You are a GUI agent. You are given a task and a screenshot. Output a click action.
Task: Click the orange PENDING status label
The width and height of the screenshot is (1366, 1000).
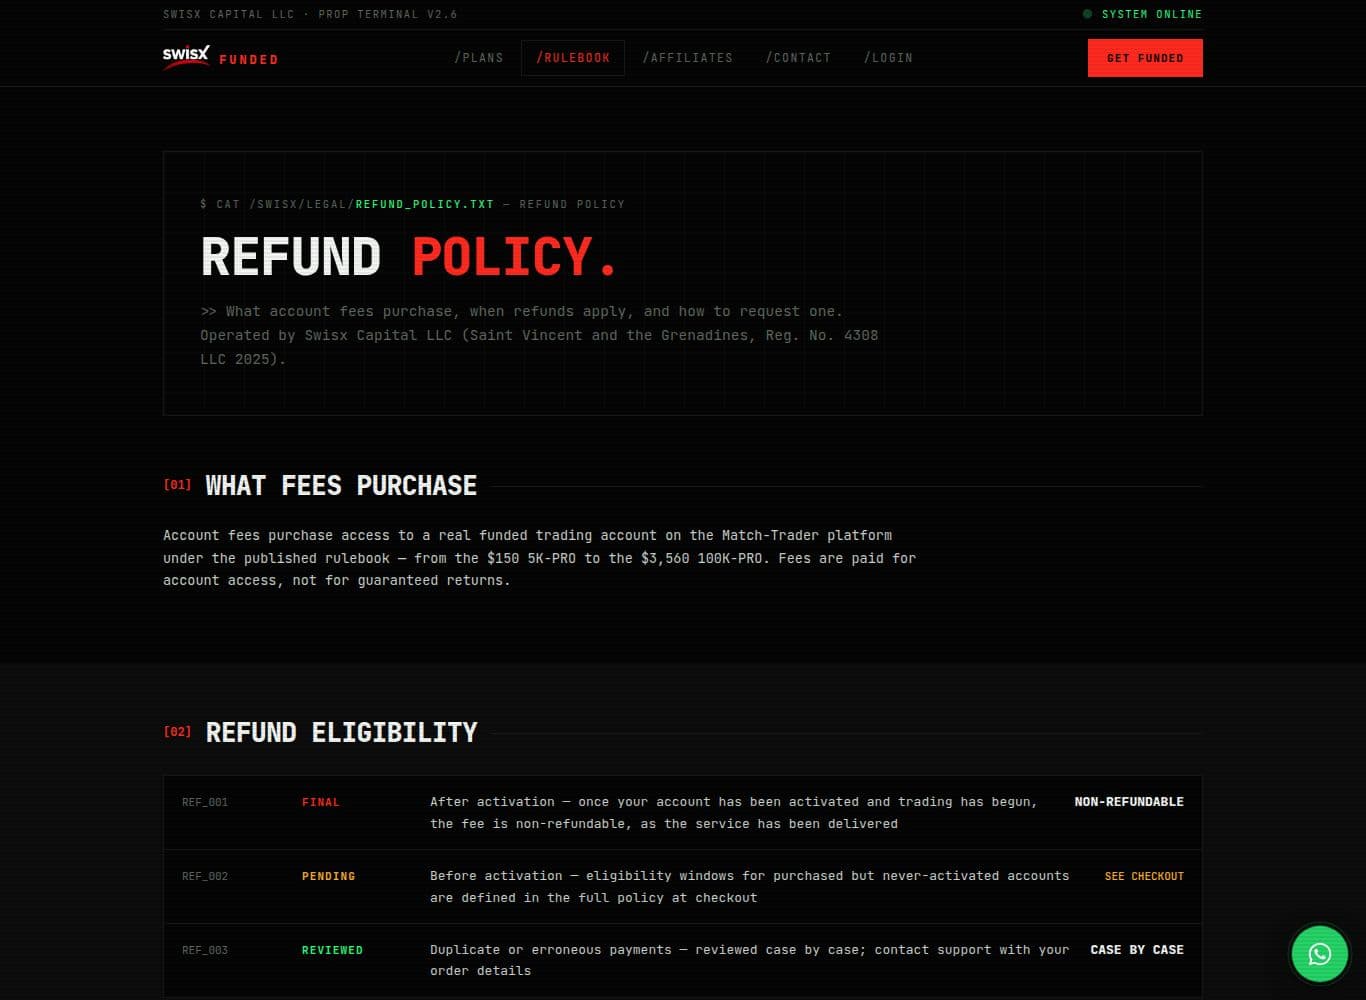[x=329, y=876]
